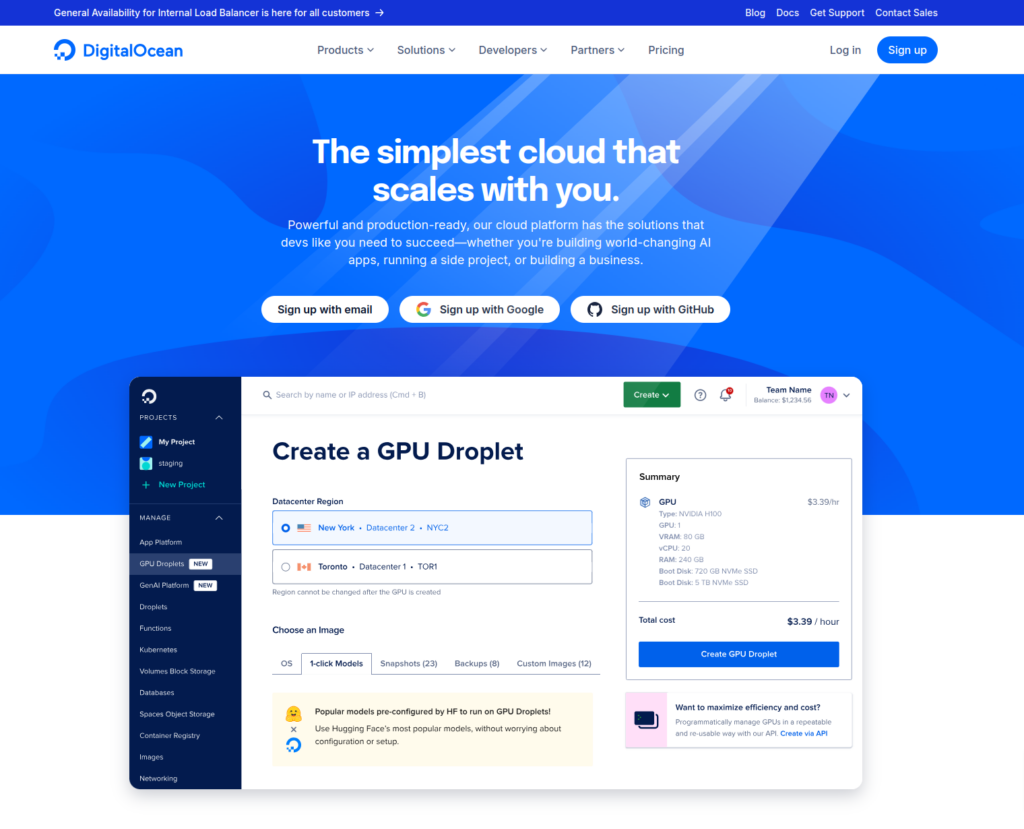Switch to the 1-click Models tab
This screenshot has height=829, width=1024.
point(336,664)
